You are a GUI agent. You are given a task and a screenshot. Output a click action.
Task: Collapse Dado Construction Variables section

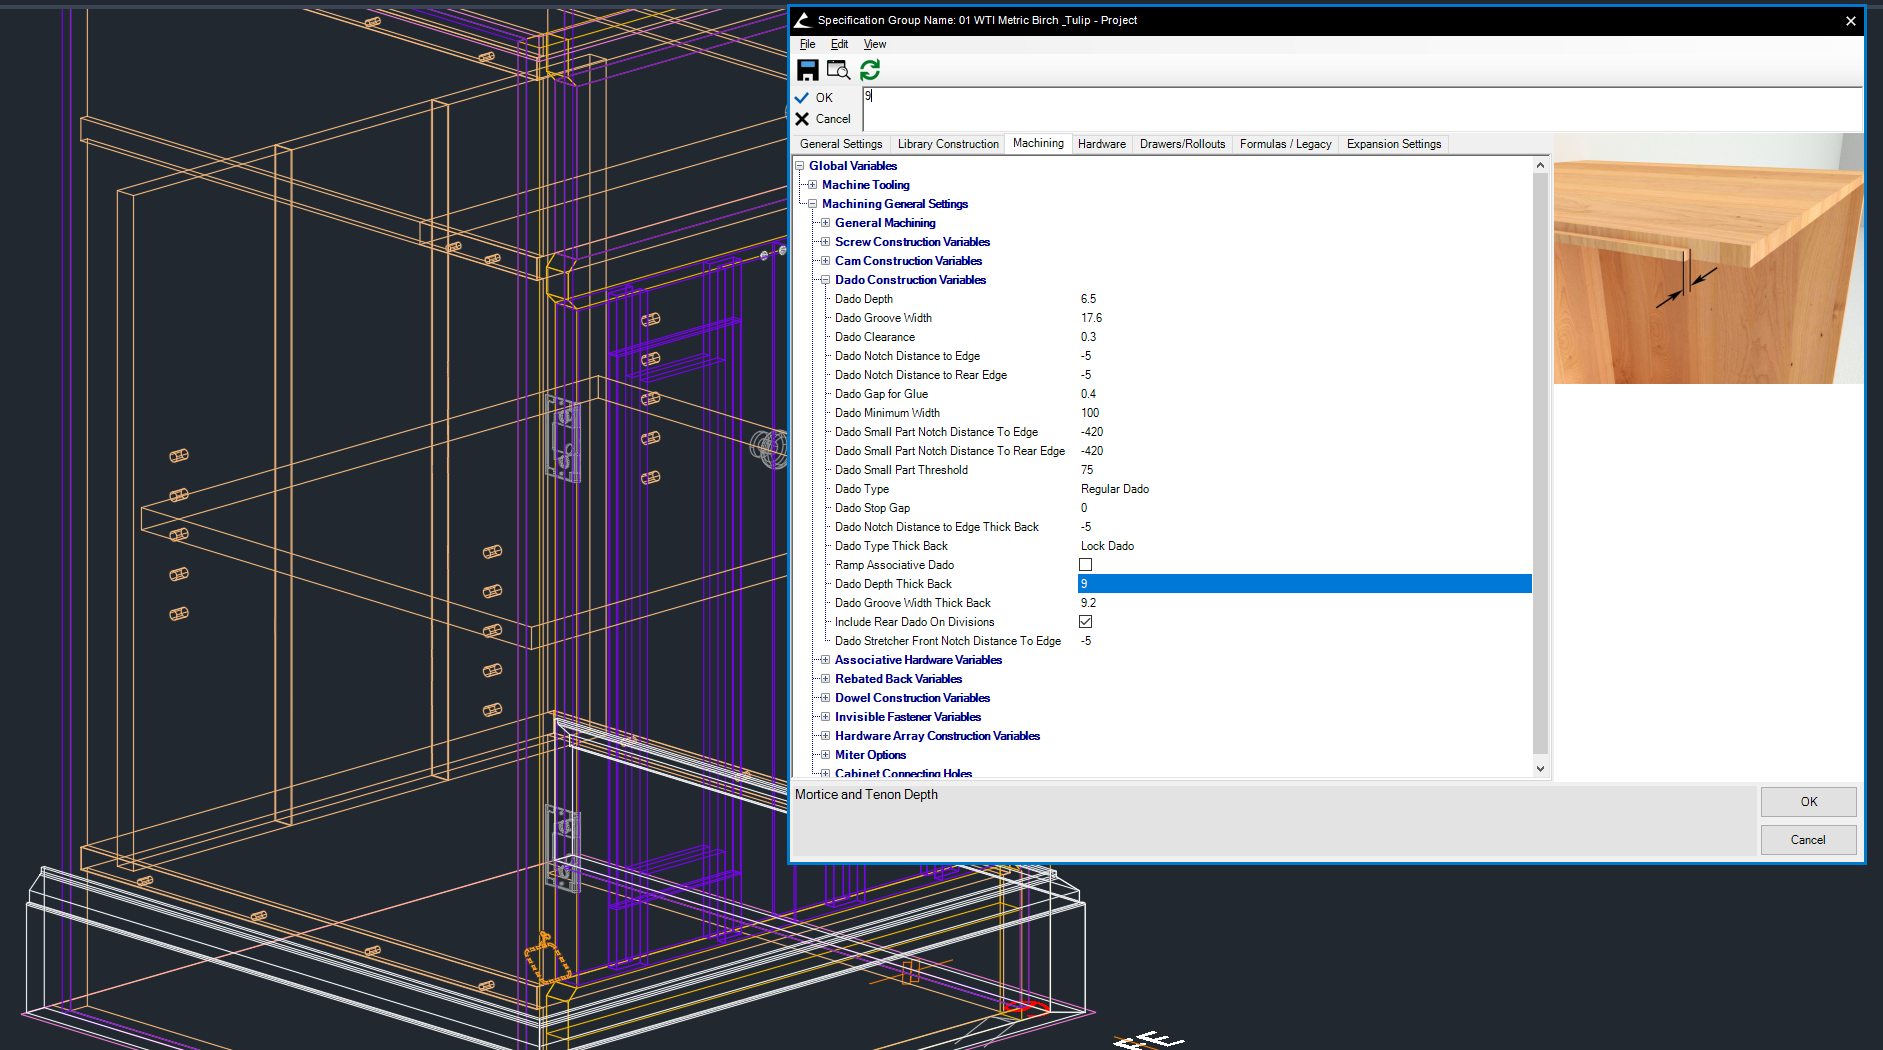click(x=825, y=280)
